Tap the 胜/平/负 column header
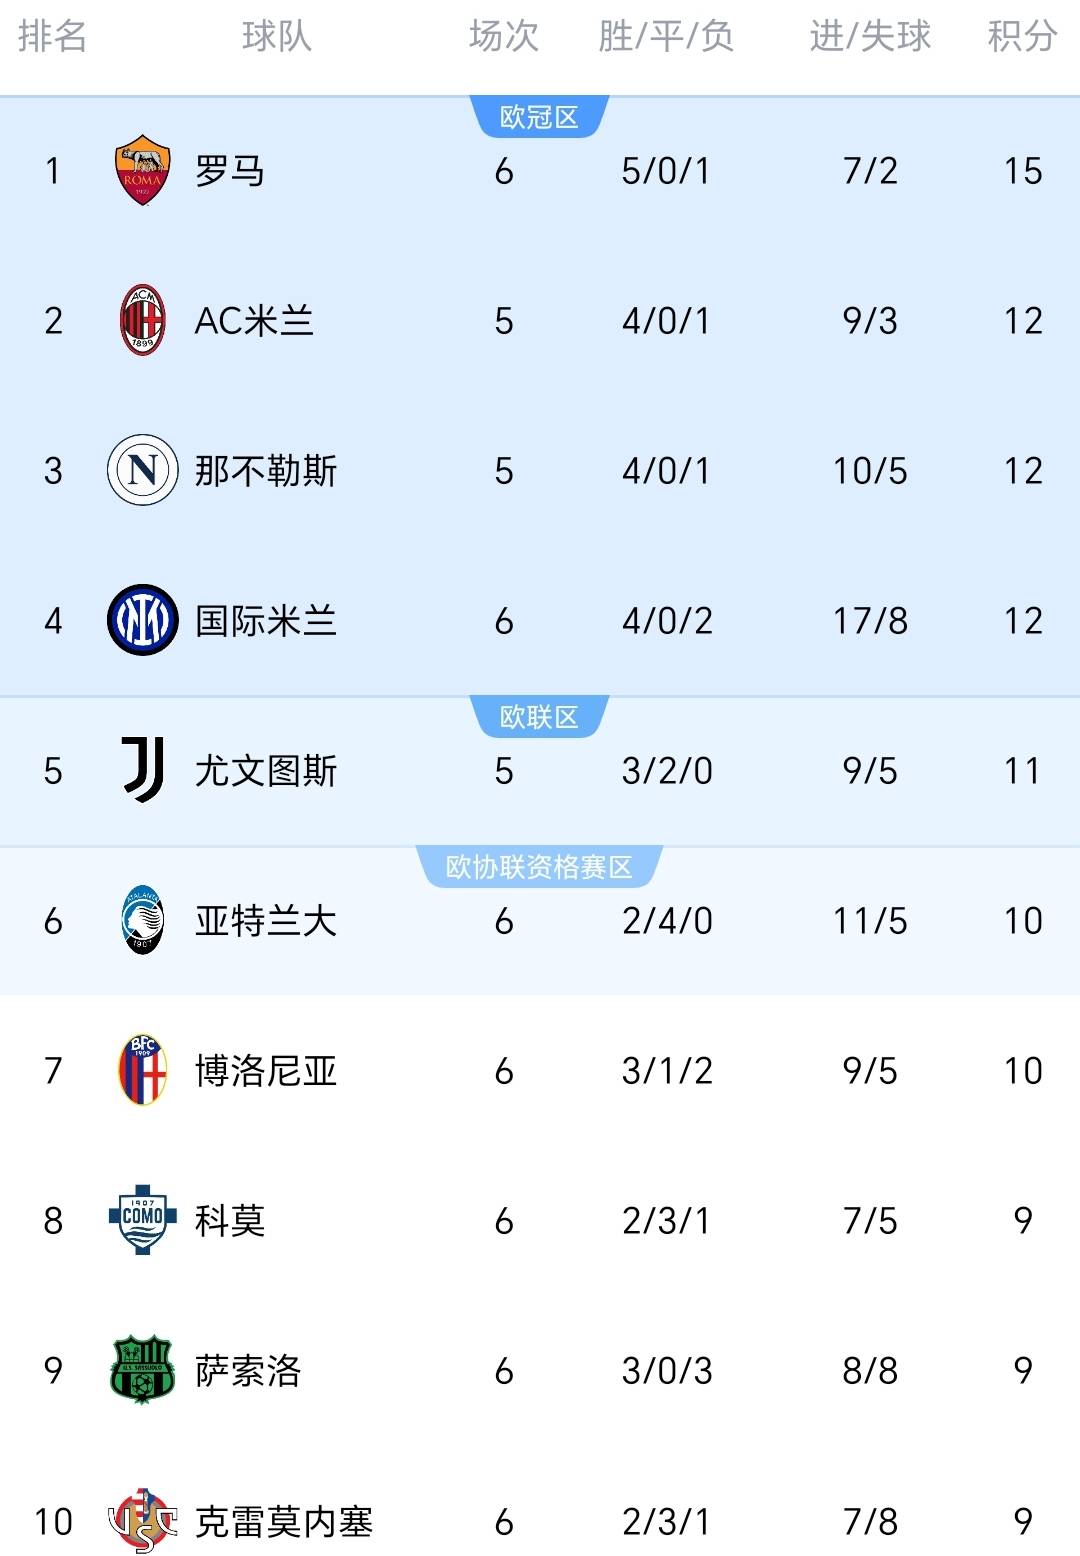 (666, 37)
